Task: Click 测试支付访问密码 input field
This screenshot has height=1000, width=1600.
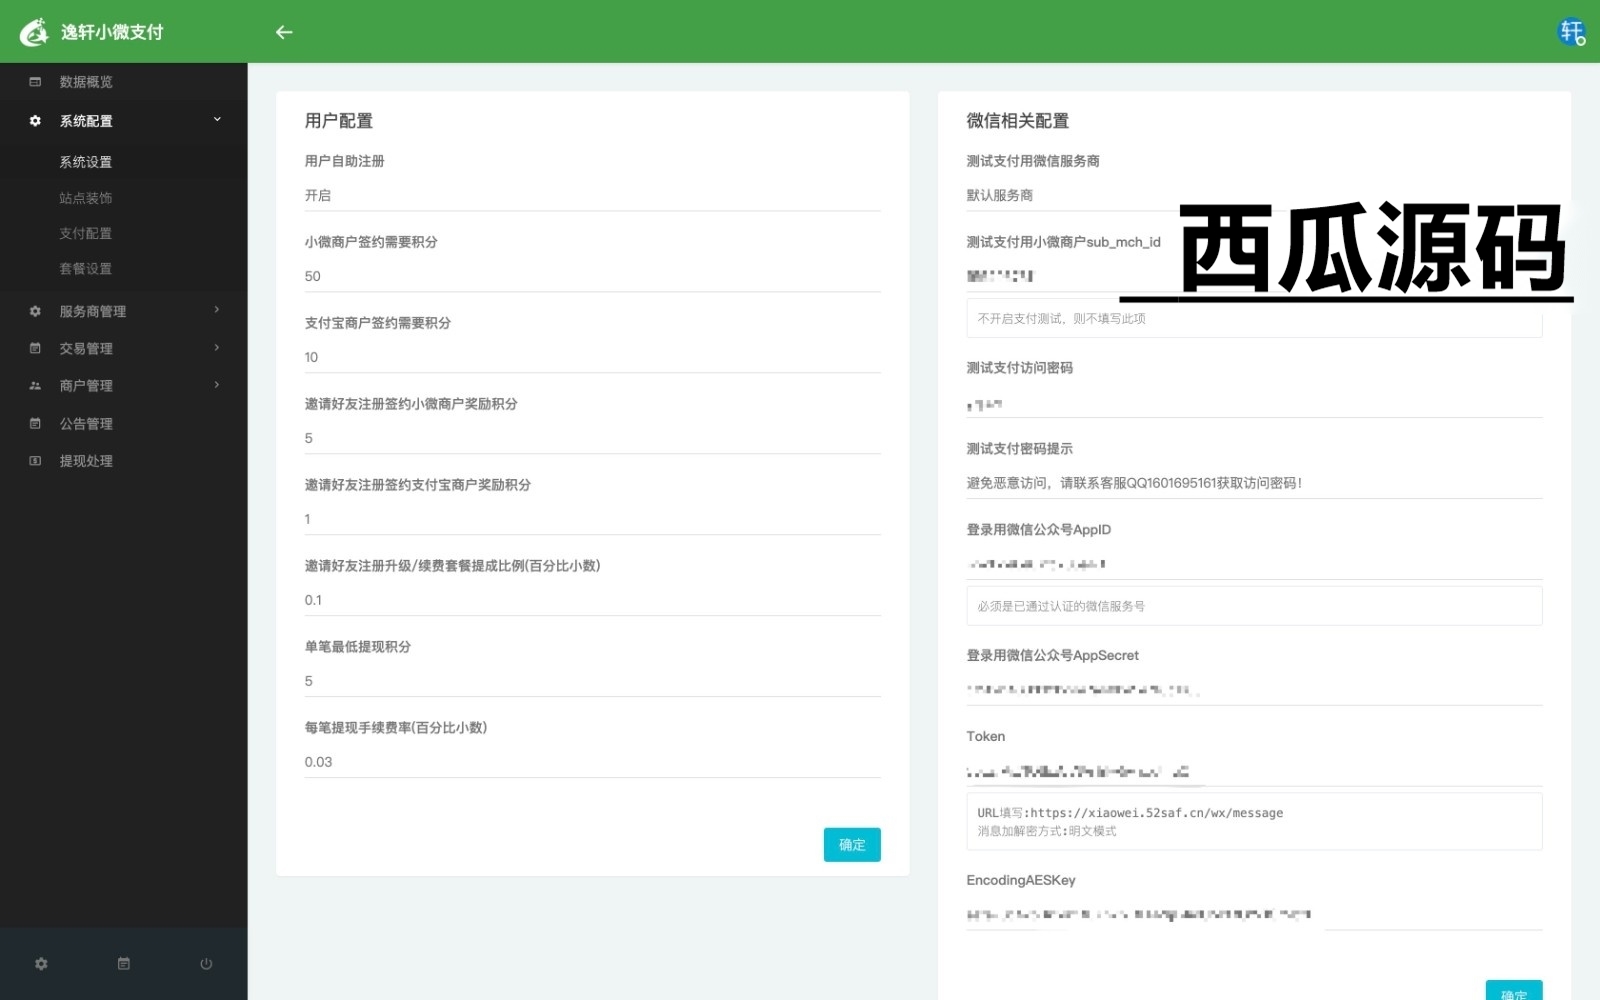Action: [x=1254, y=403]
